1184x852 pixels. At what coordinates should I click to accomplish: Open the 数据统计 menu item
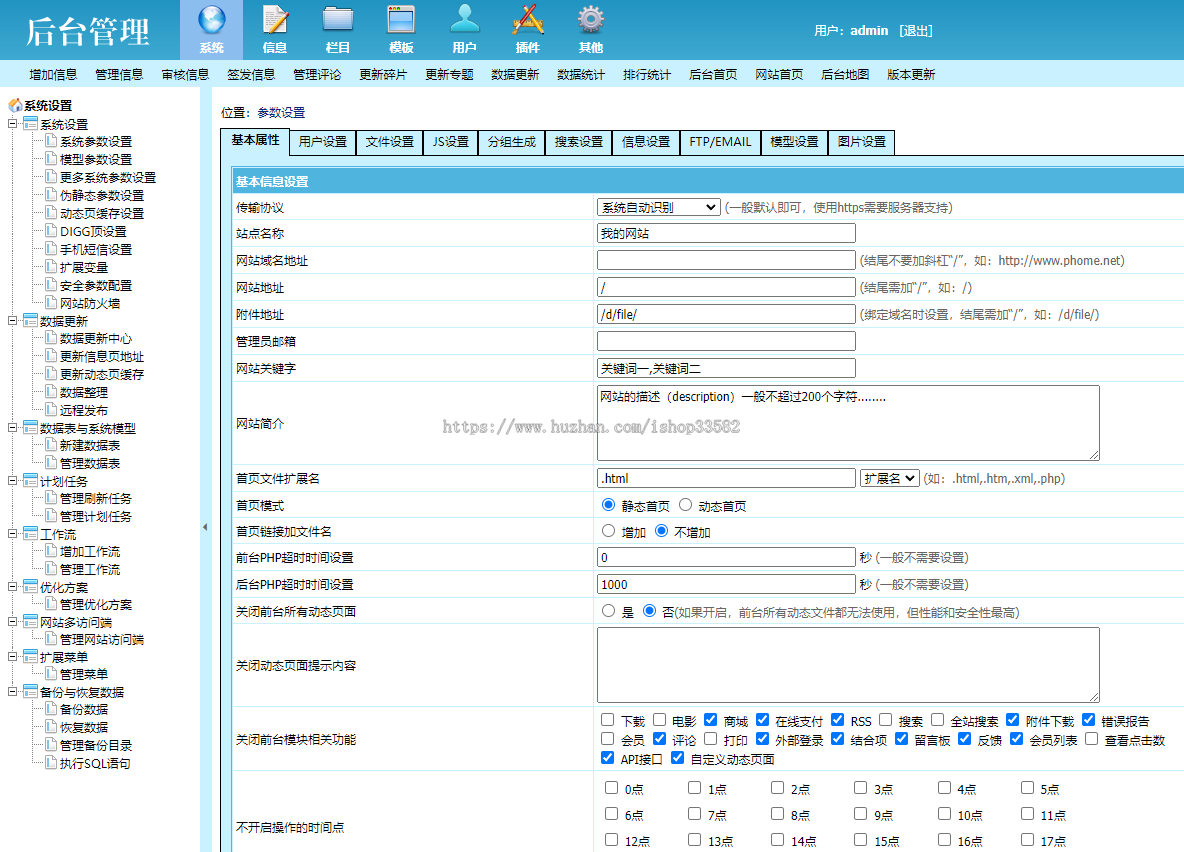pyautogui.click(x=581, y=74)
